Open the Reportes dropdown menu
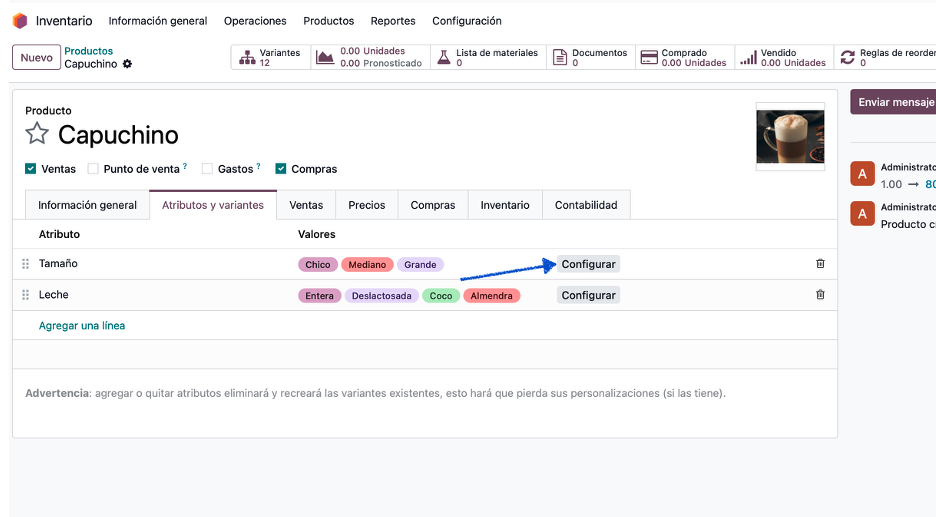The image size is (936, 517). pyautogui.click(x=393, y=21)
